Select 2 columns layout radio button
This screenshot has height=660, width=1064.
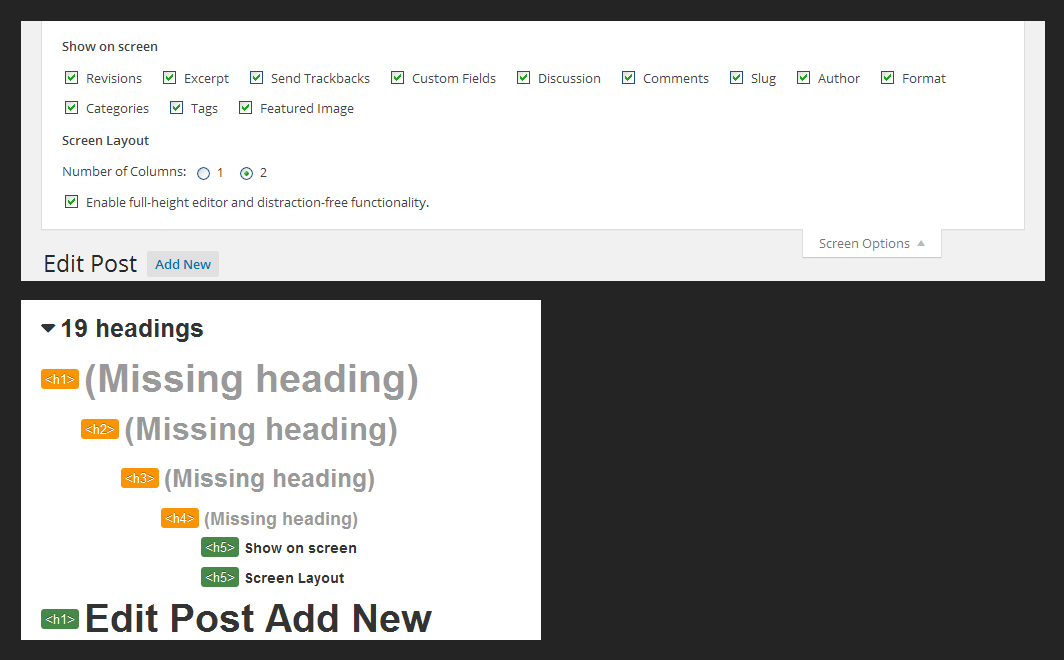246,173
